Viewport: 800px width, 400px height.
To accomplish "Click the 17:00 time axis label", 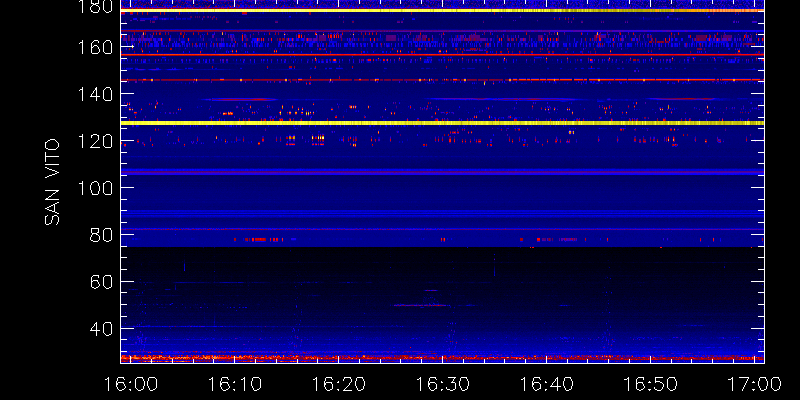I will [x=754, y=384].
